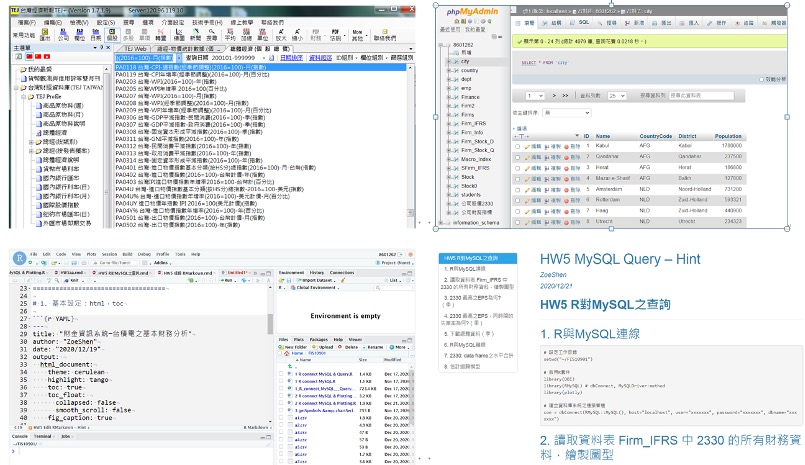Expand the country table node in phpMyAdmin tree

click(449, 70)
